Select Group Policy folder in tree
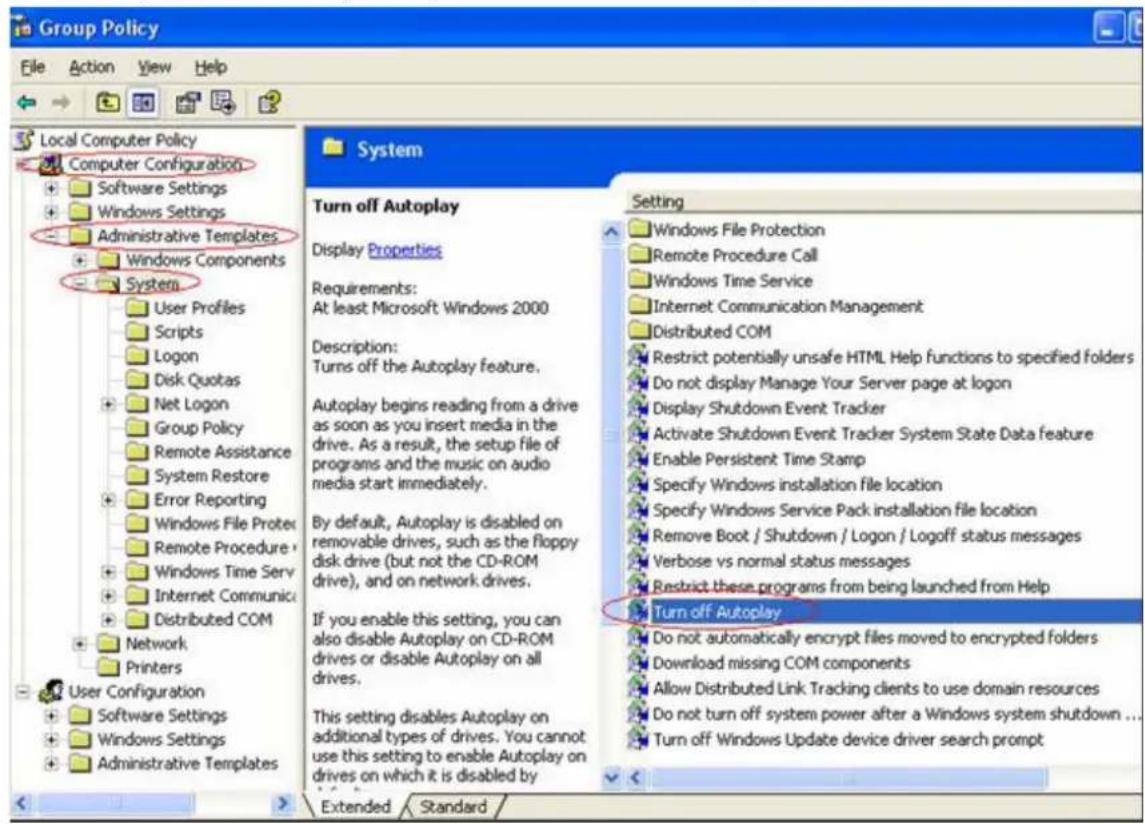 (x=199, y=428)
